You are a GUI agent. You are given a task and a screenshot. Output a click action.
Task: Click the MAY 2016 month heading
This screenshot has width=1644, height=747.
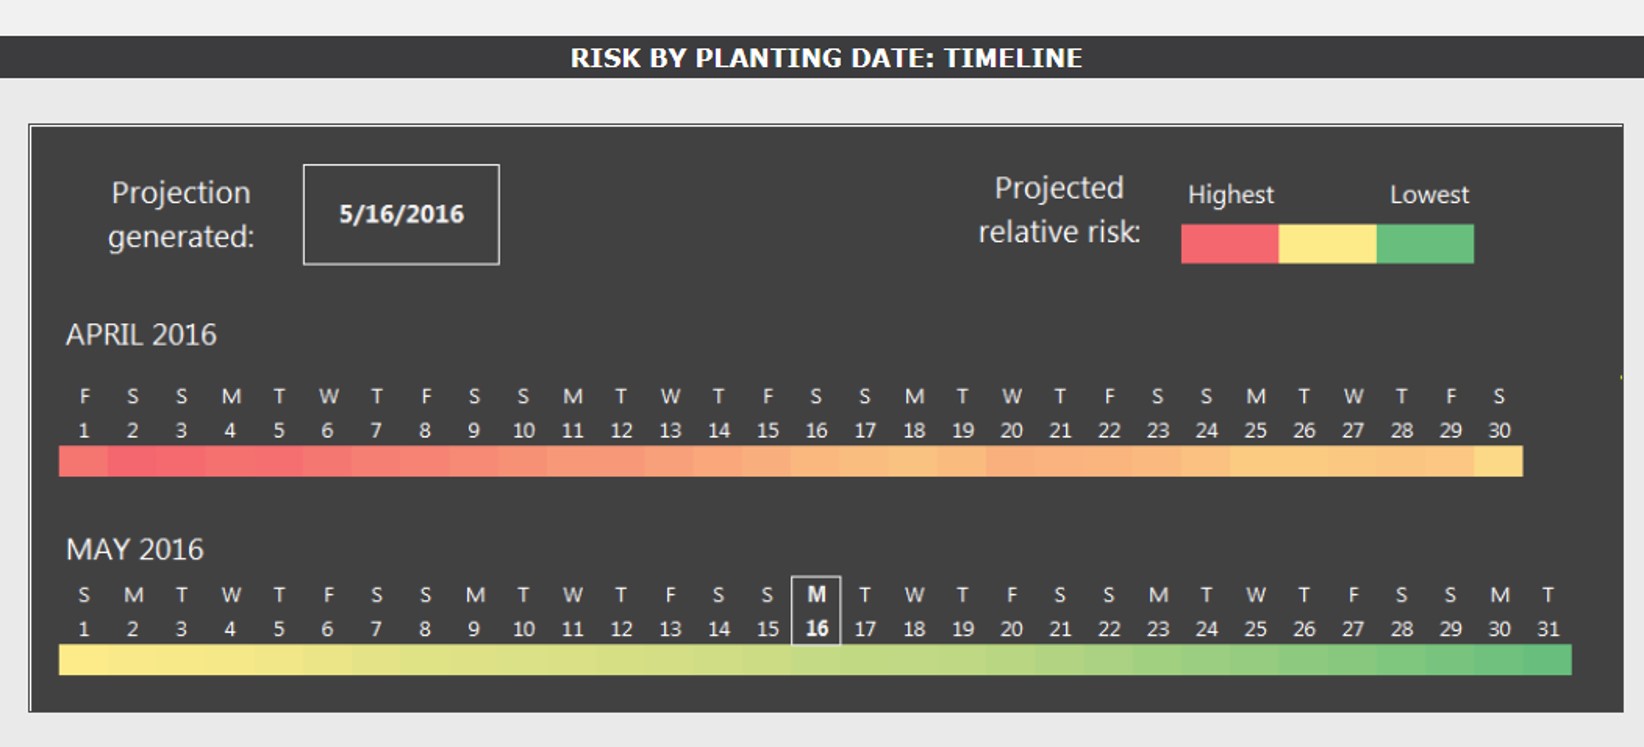tap(135, 549)
